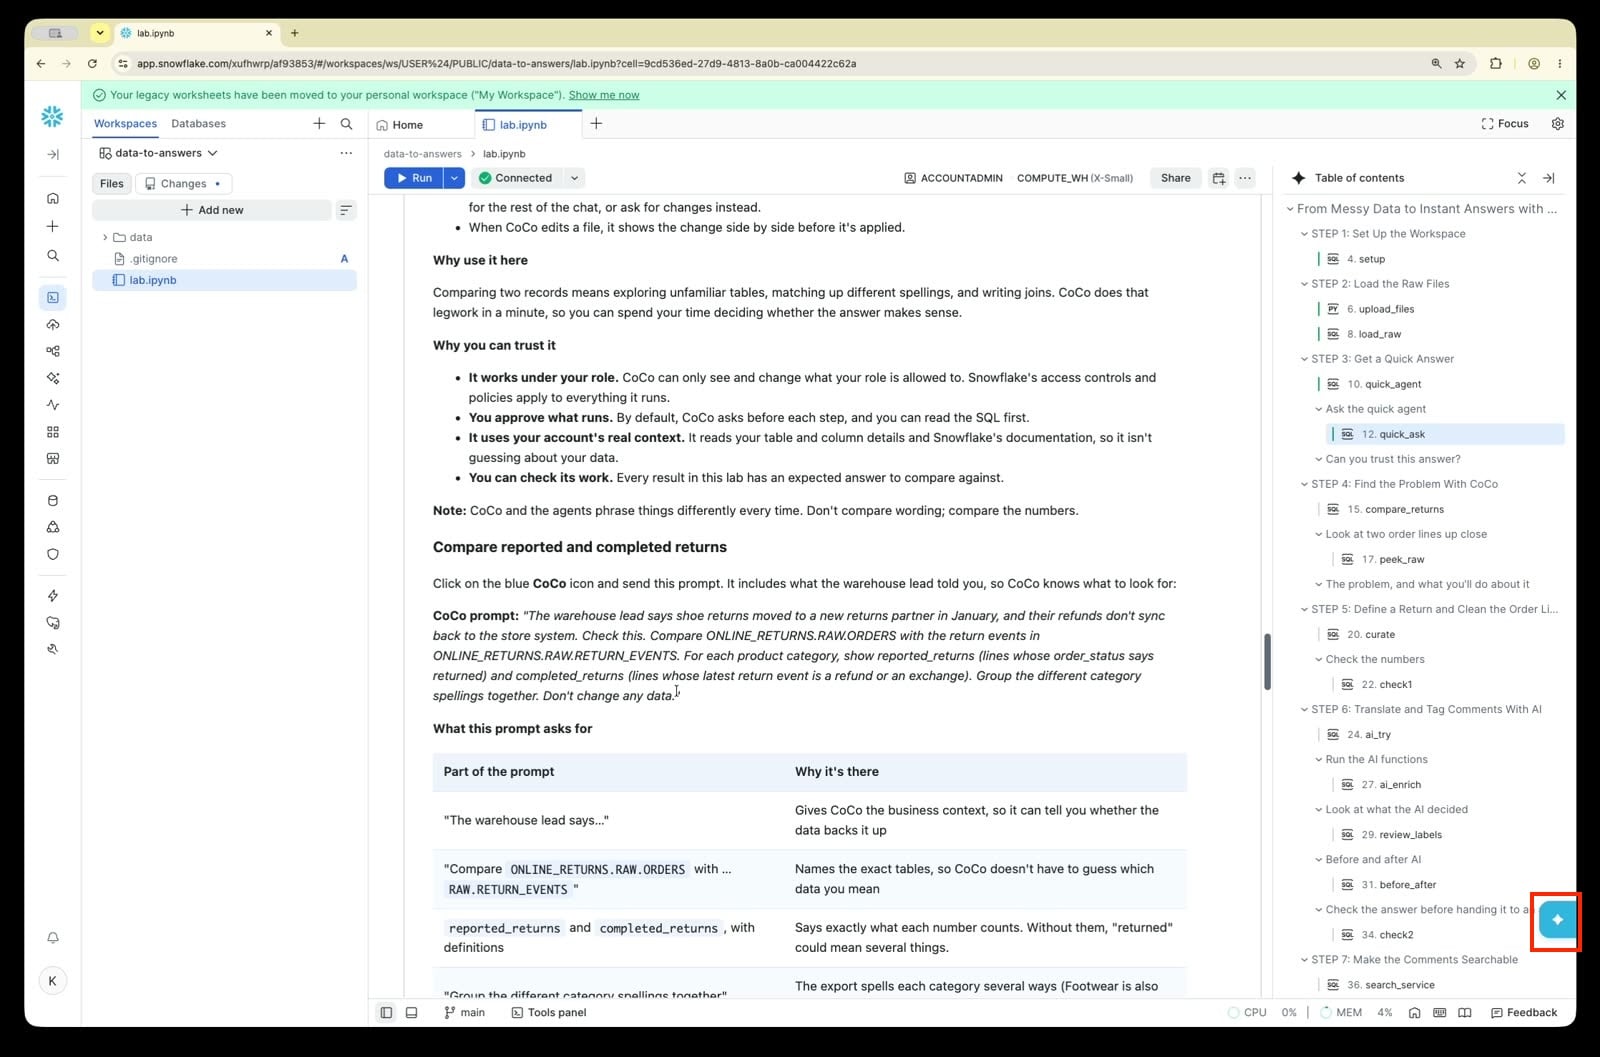Open the Run button dropdown arrow
This screenshot has width=1600, height=1057.
pyautogui.click(x=454, y=178)
